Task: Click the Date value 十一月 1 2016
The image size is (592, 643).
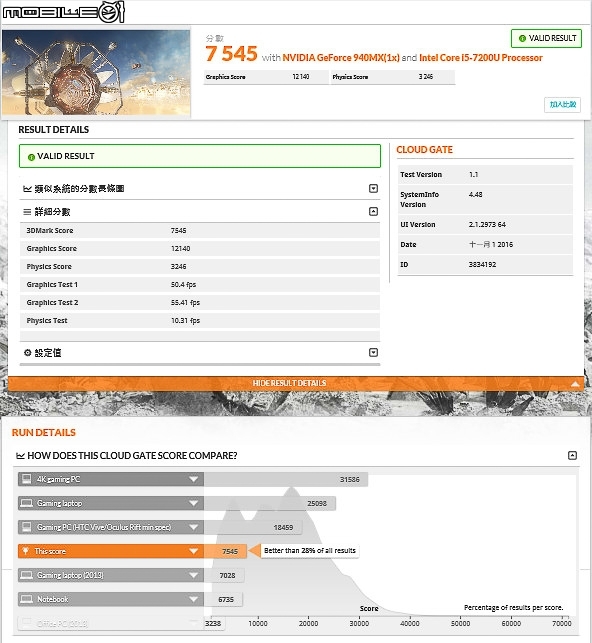Action: 491,245
